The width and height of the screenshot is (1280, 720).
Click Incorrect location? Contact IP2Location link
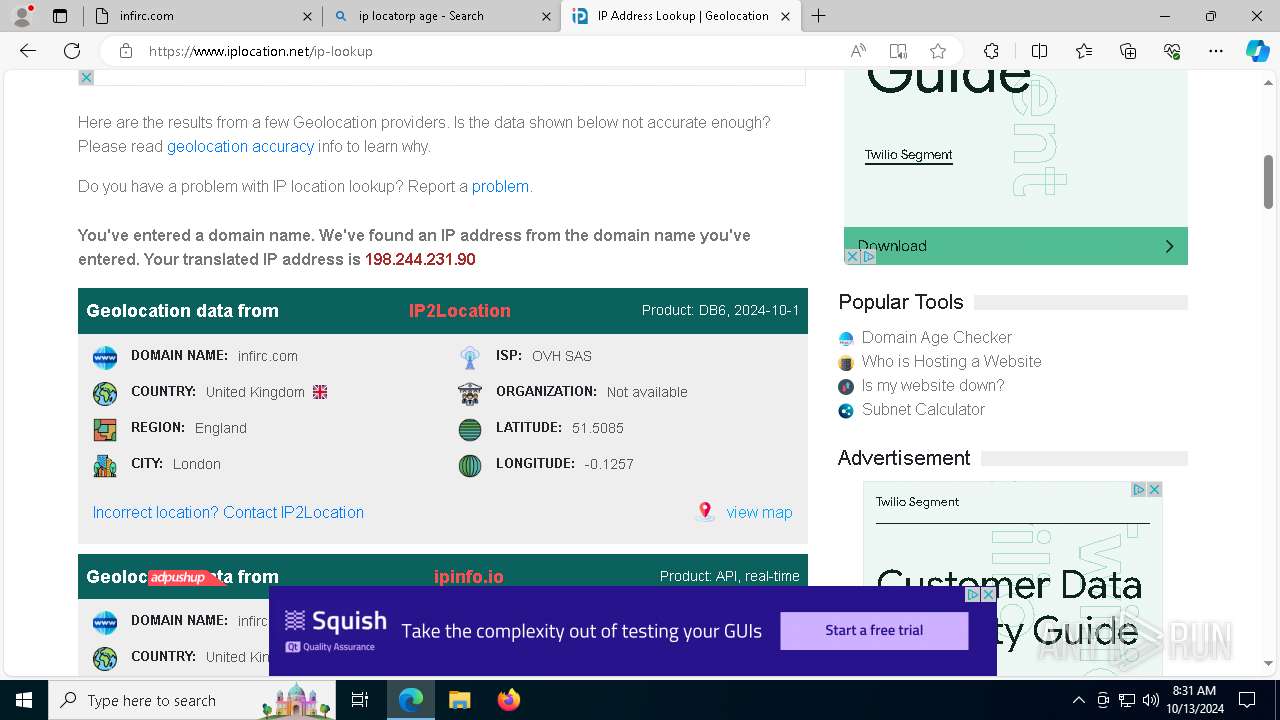click(228, 512)
